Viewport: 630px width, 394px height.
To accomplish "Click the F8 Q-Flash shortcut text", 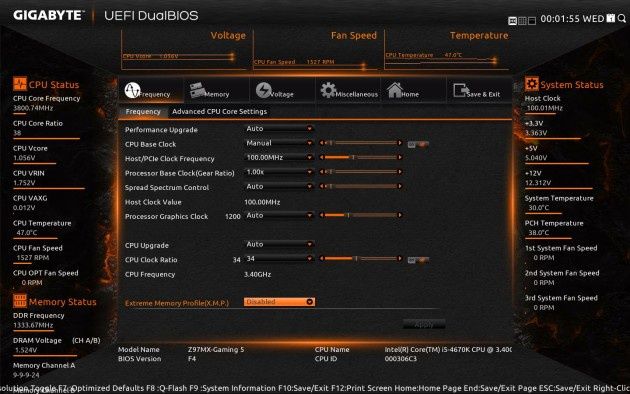I will (x=170, y=388).
